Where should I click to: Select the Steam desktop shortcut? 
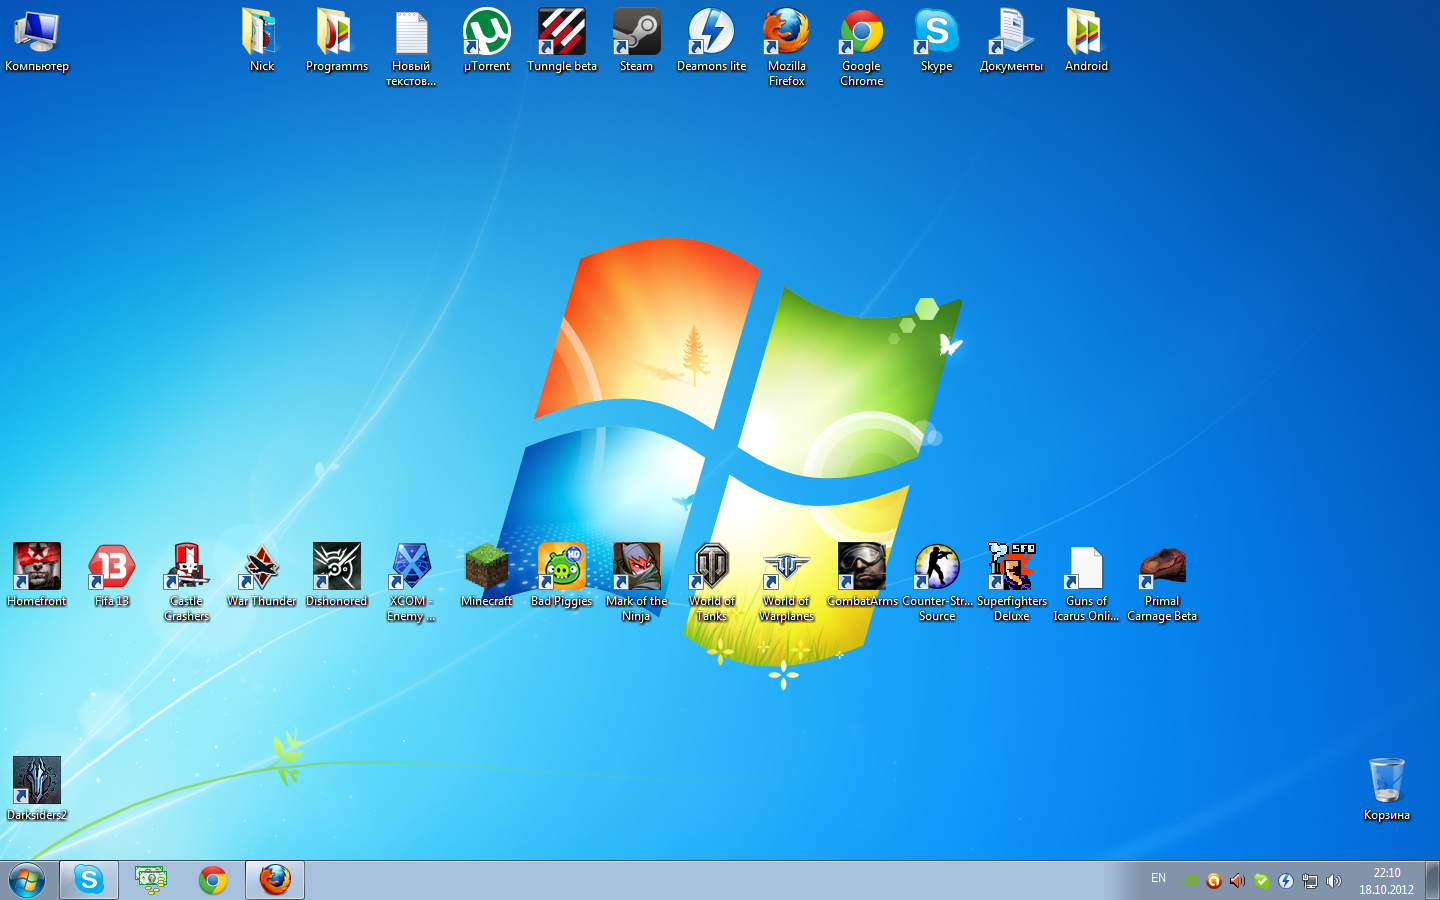[x=636, y=40]
